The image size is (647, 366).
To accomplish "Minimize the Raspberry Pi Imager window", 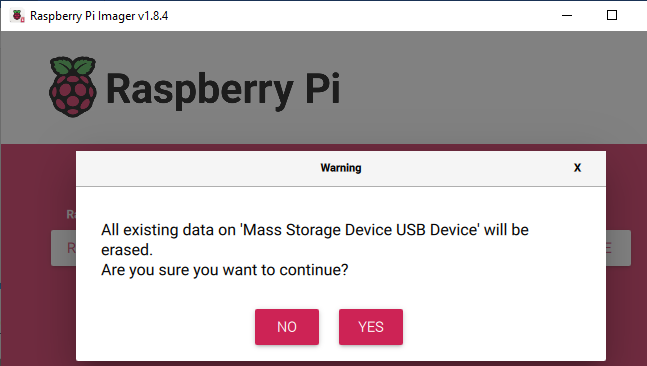I will click(567, 16).
